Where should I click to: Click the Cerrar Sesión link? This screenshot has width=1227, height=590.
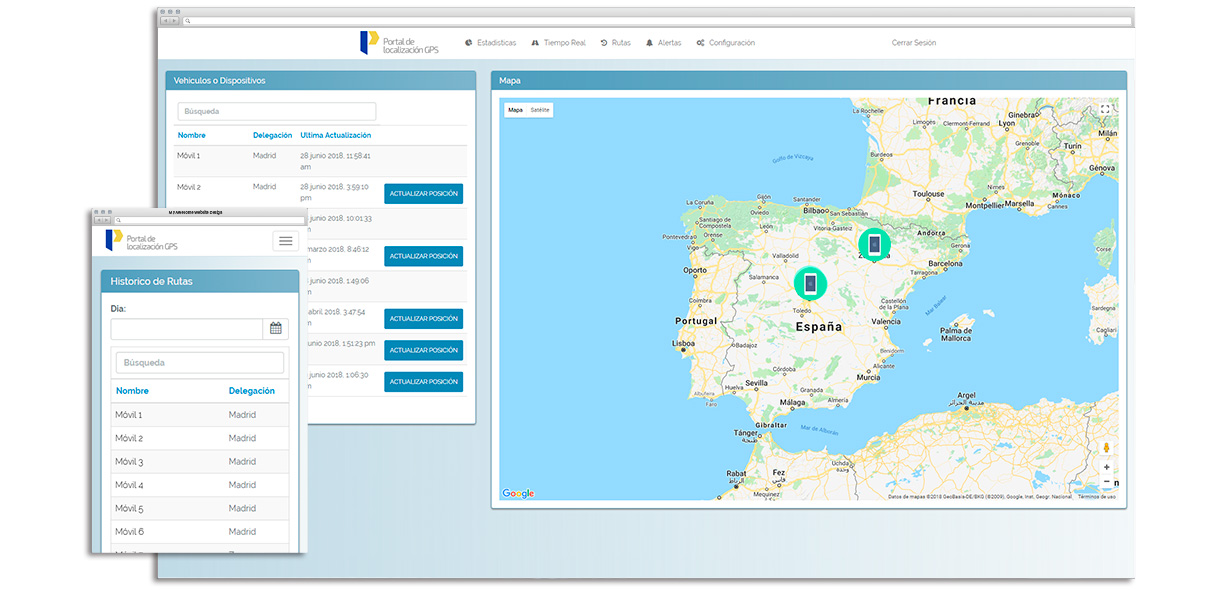[x=914, y=43]
